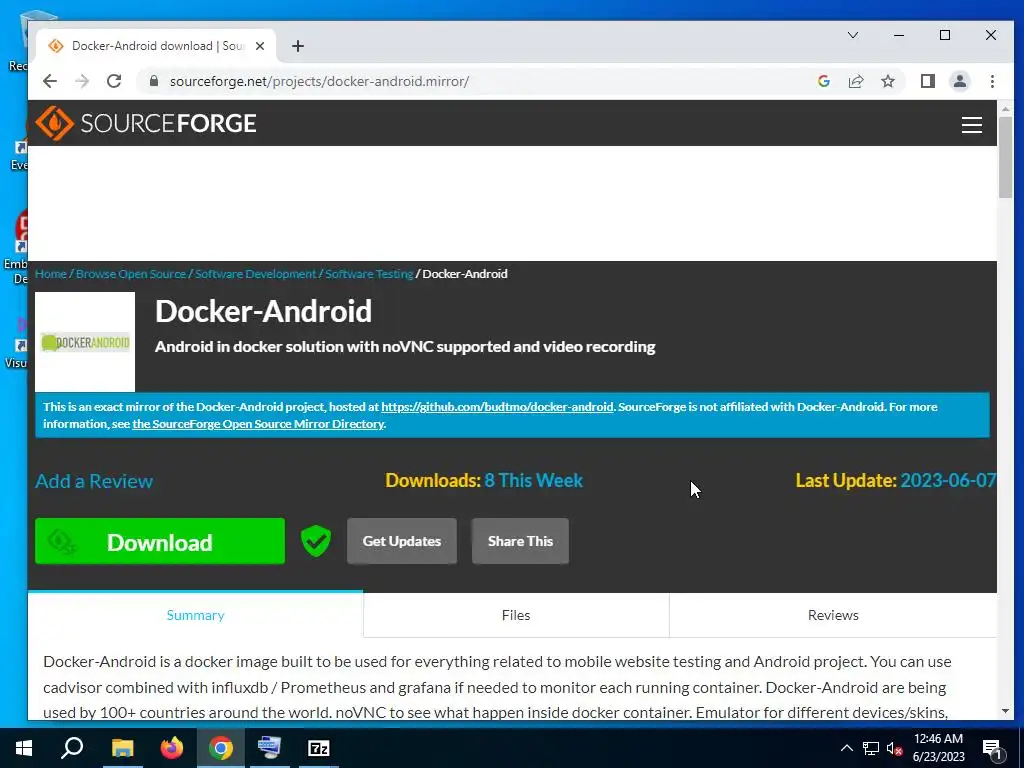Open Software Testing breadcrumb

(x=369, y=274)
